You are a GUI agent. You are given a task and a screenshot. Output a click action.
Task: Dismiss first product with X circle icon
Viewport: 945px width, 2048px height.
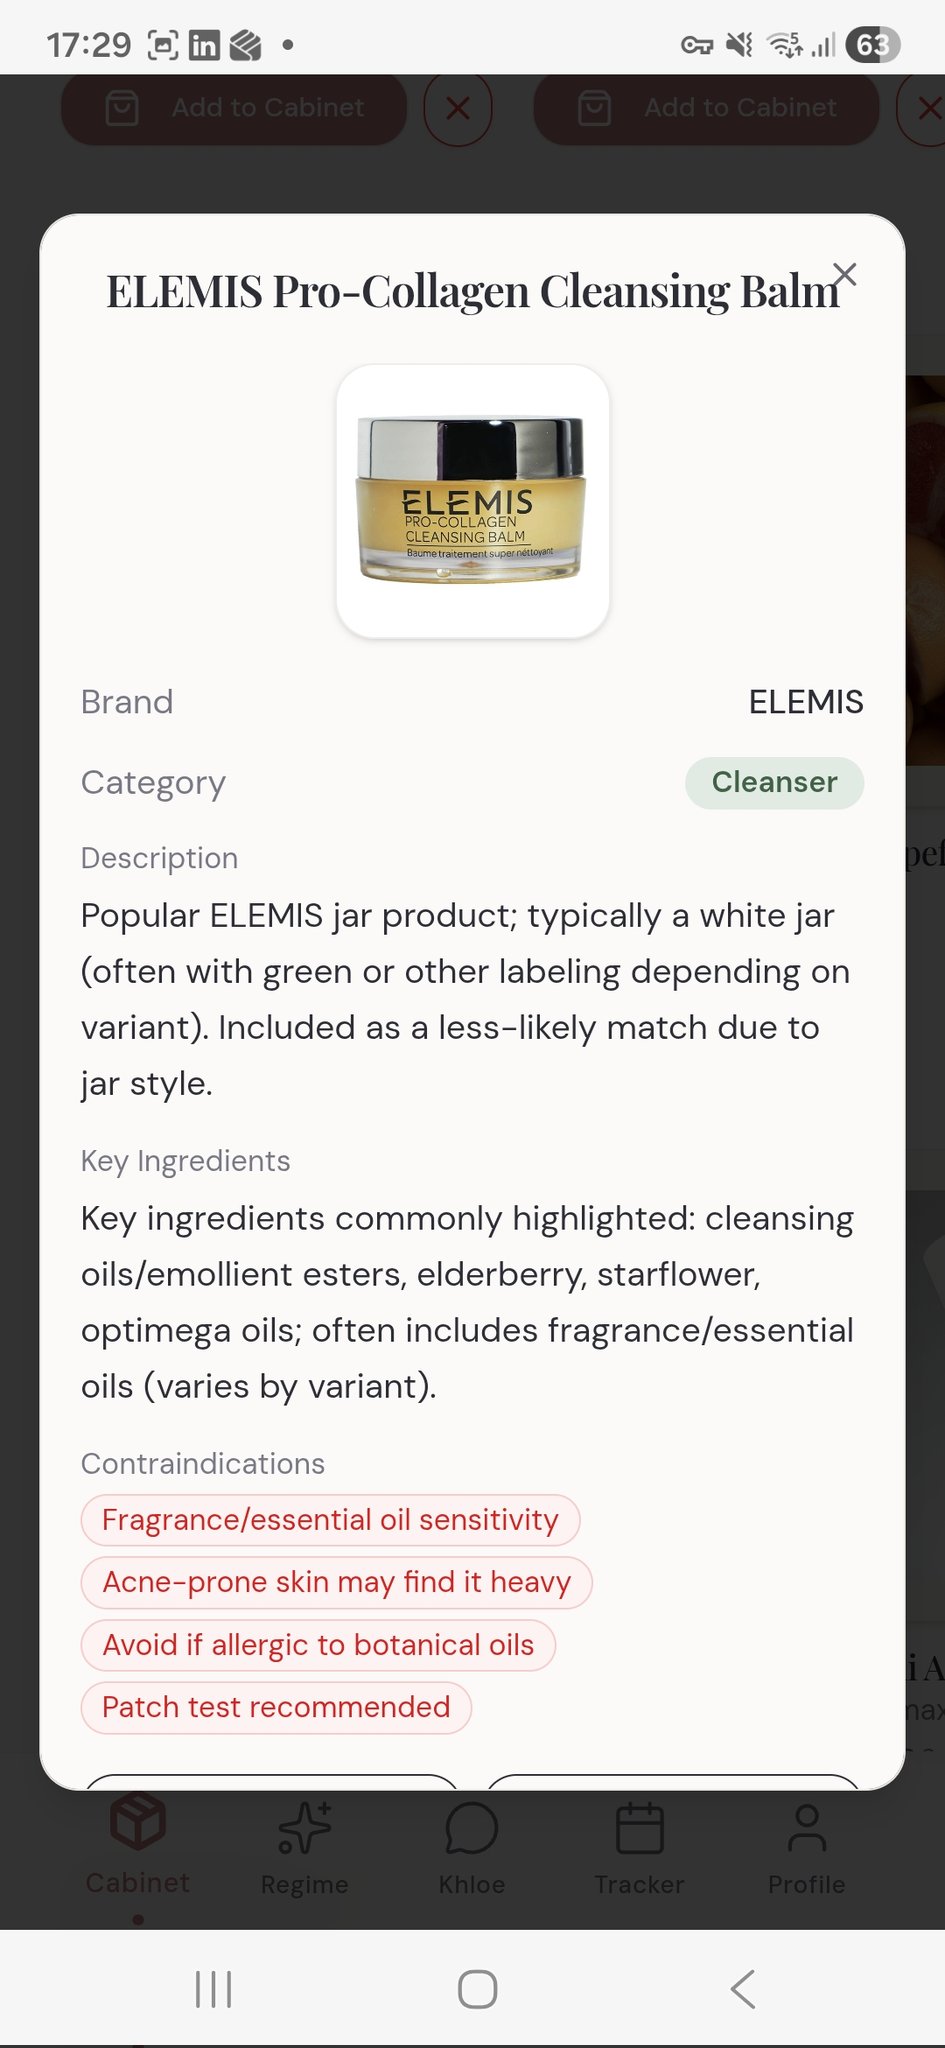pyautogui.click(x=458, y=108)
